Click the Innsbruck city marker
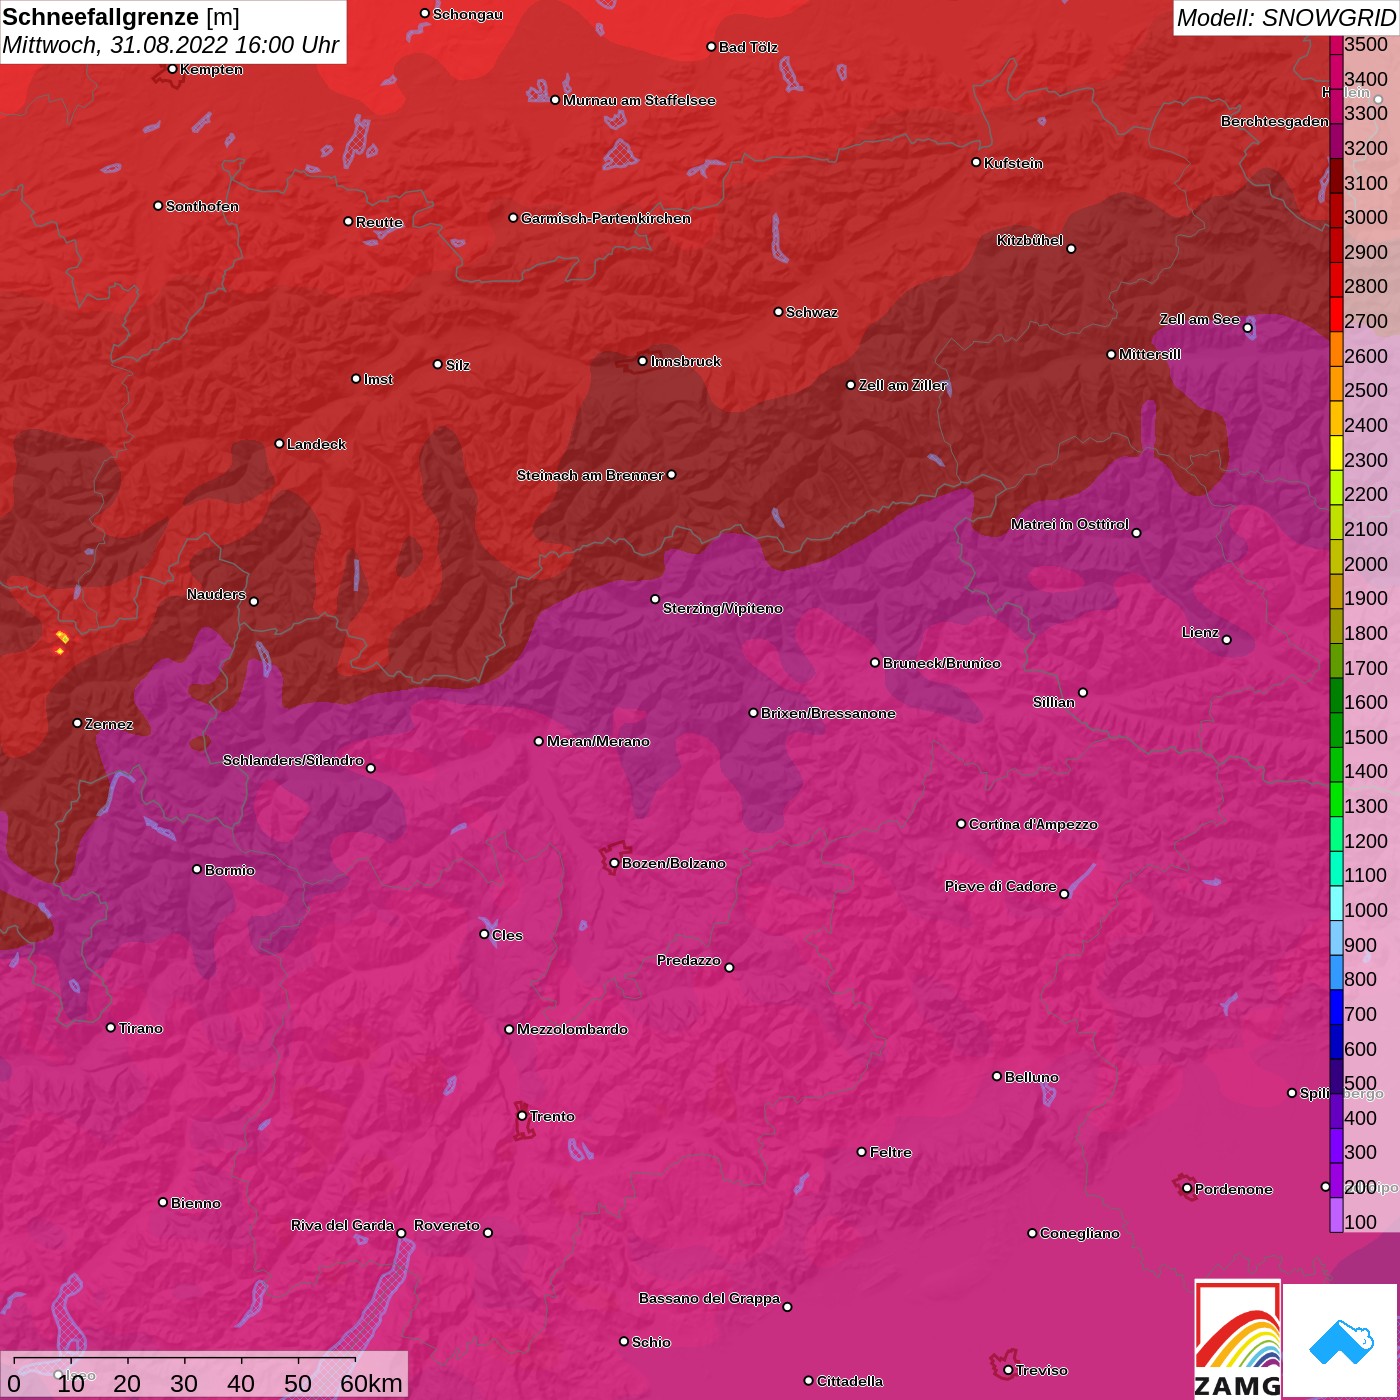This screenshot has width=1400, height=1400. click(642, 361)
